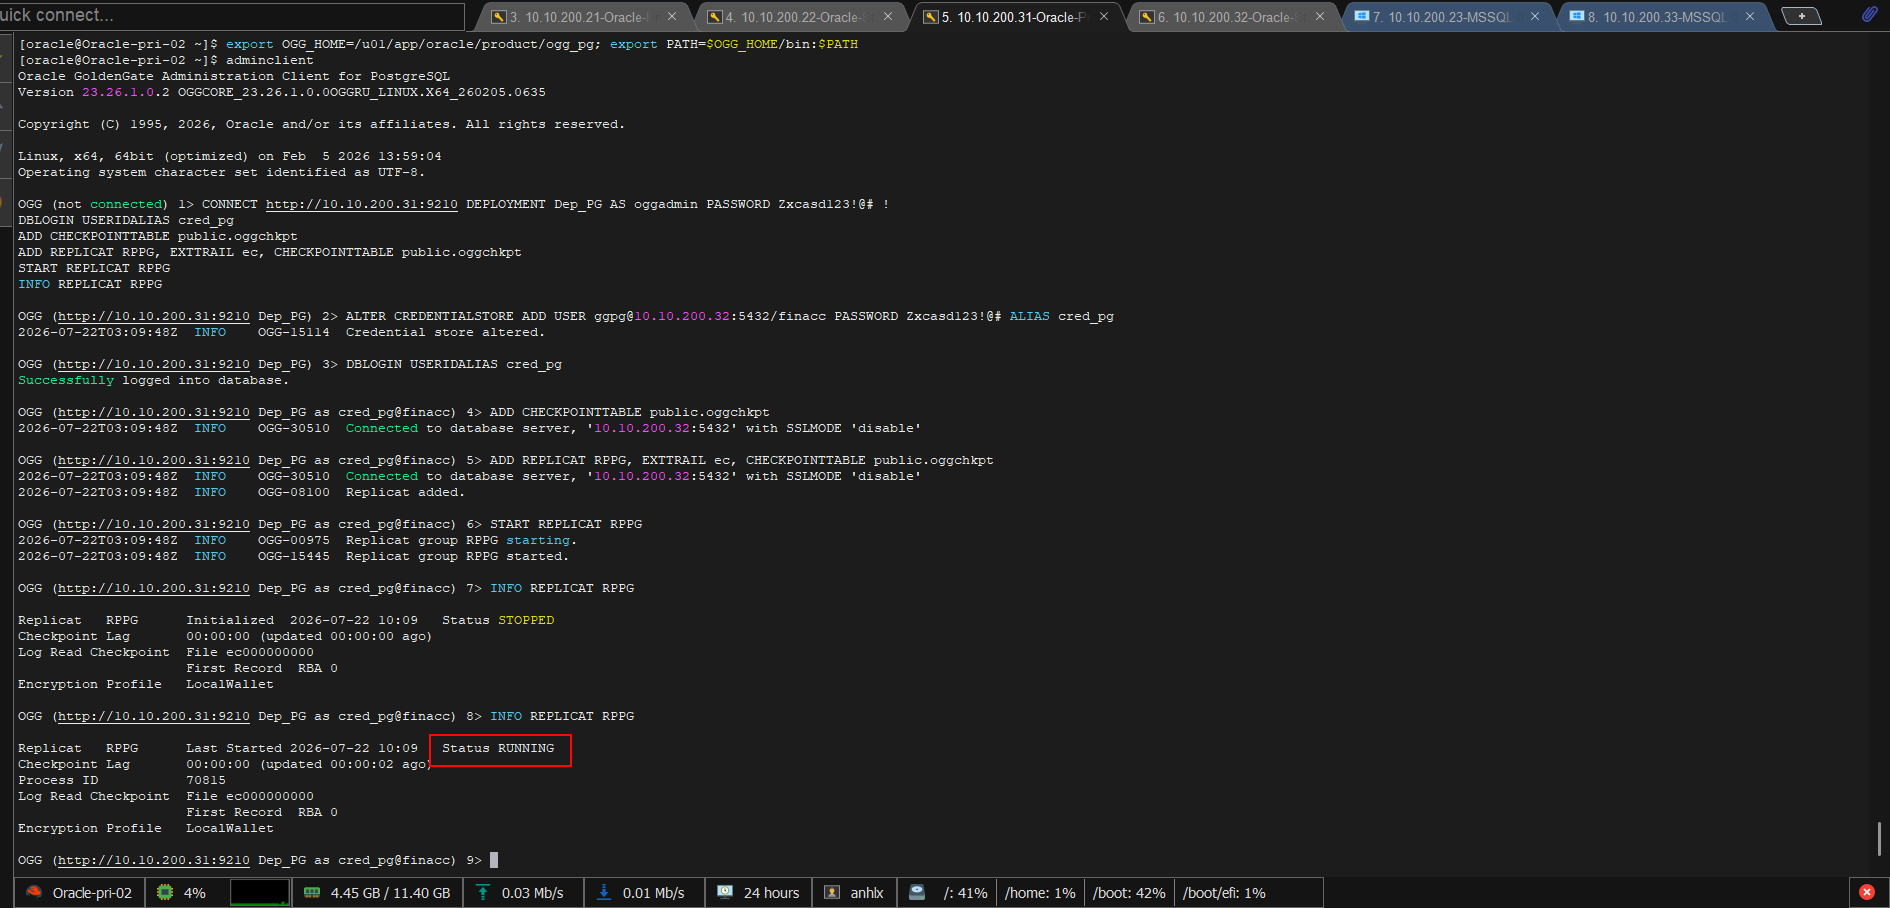Click 'Successfully logged into database.' line
Image resolution: width=1890 pixels, height=908 pixels.
pyautogui.click(x=153, y=380)
